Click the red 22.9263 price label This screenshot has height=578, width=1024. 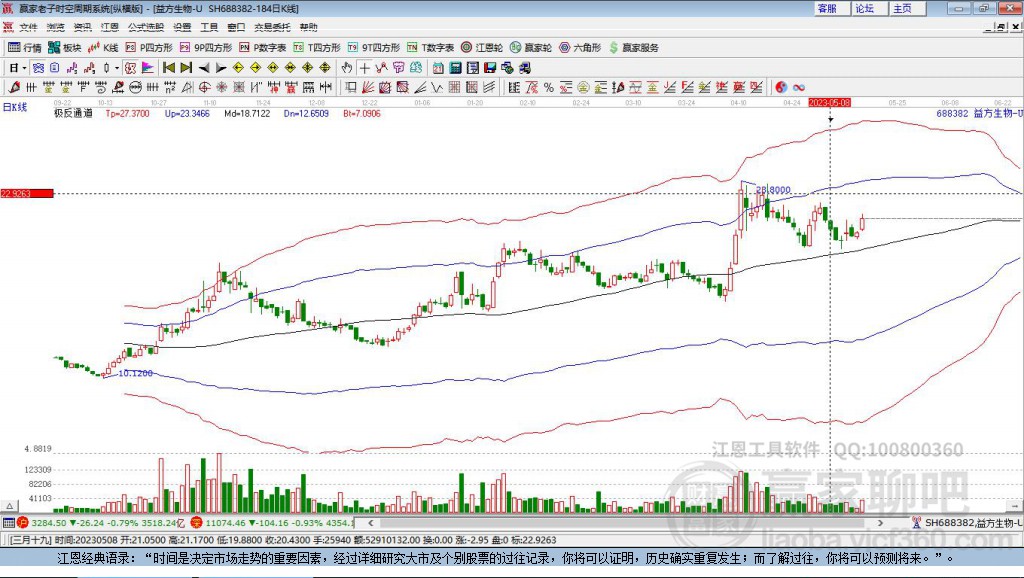(x=27, y=193)
